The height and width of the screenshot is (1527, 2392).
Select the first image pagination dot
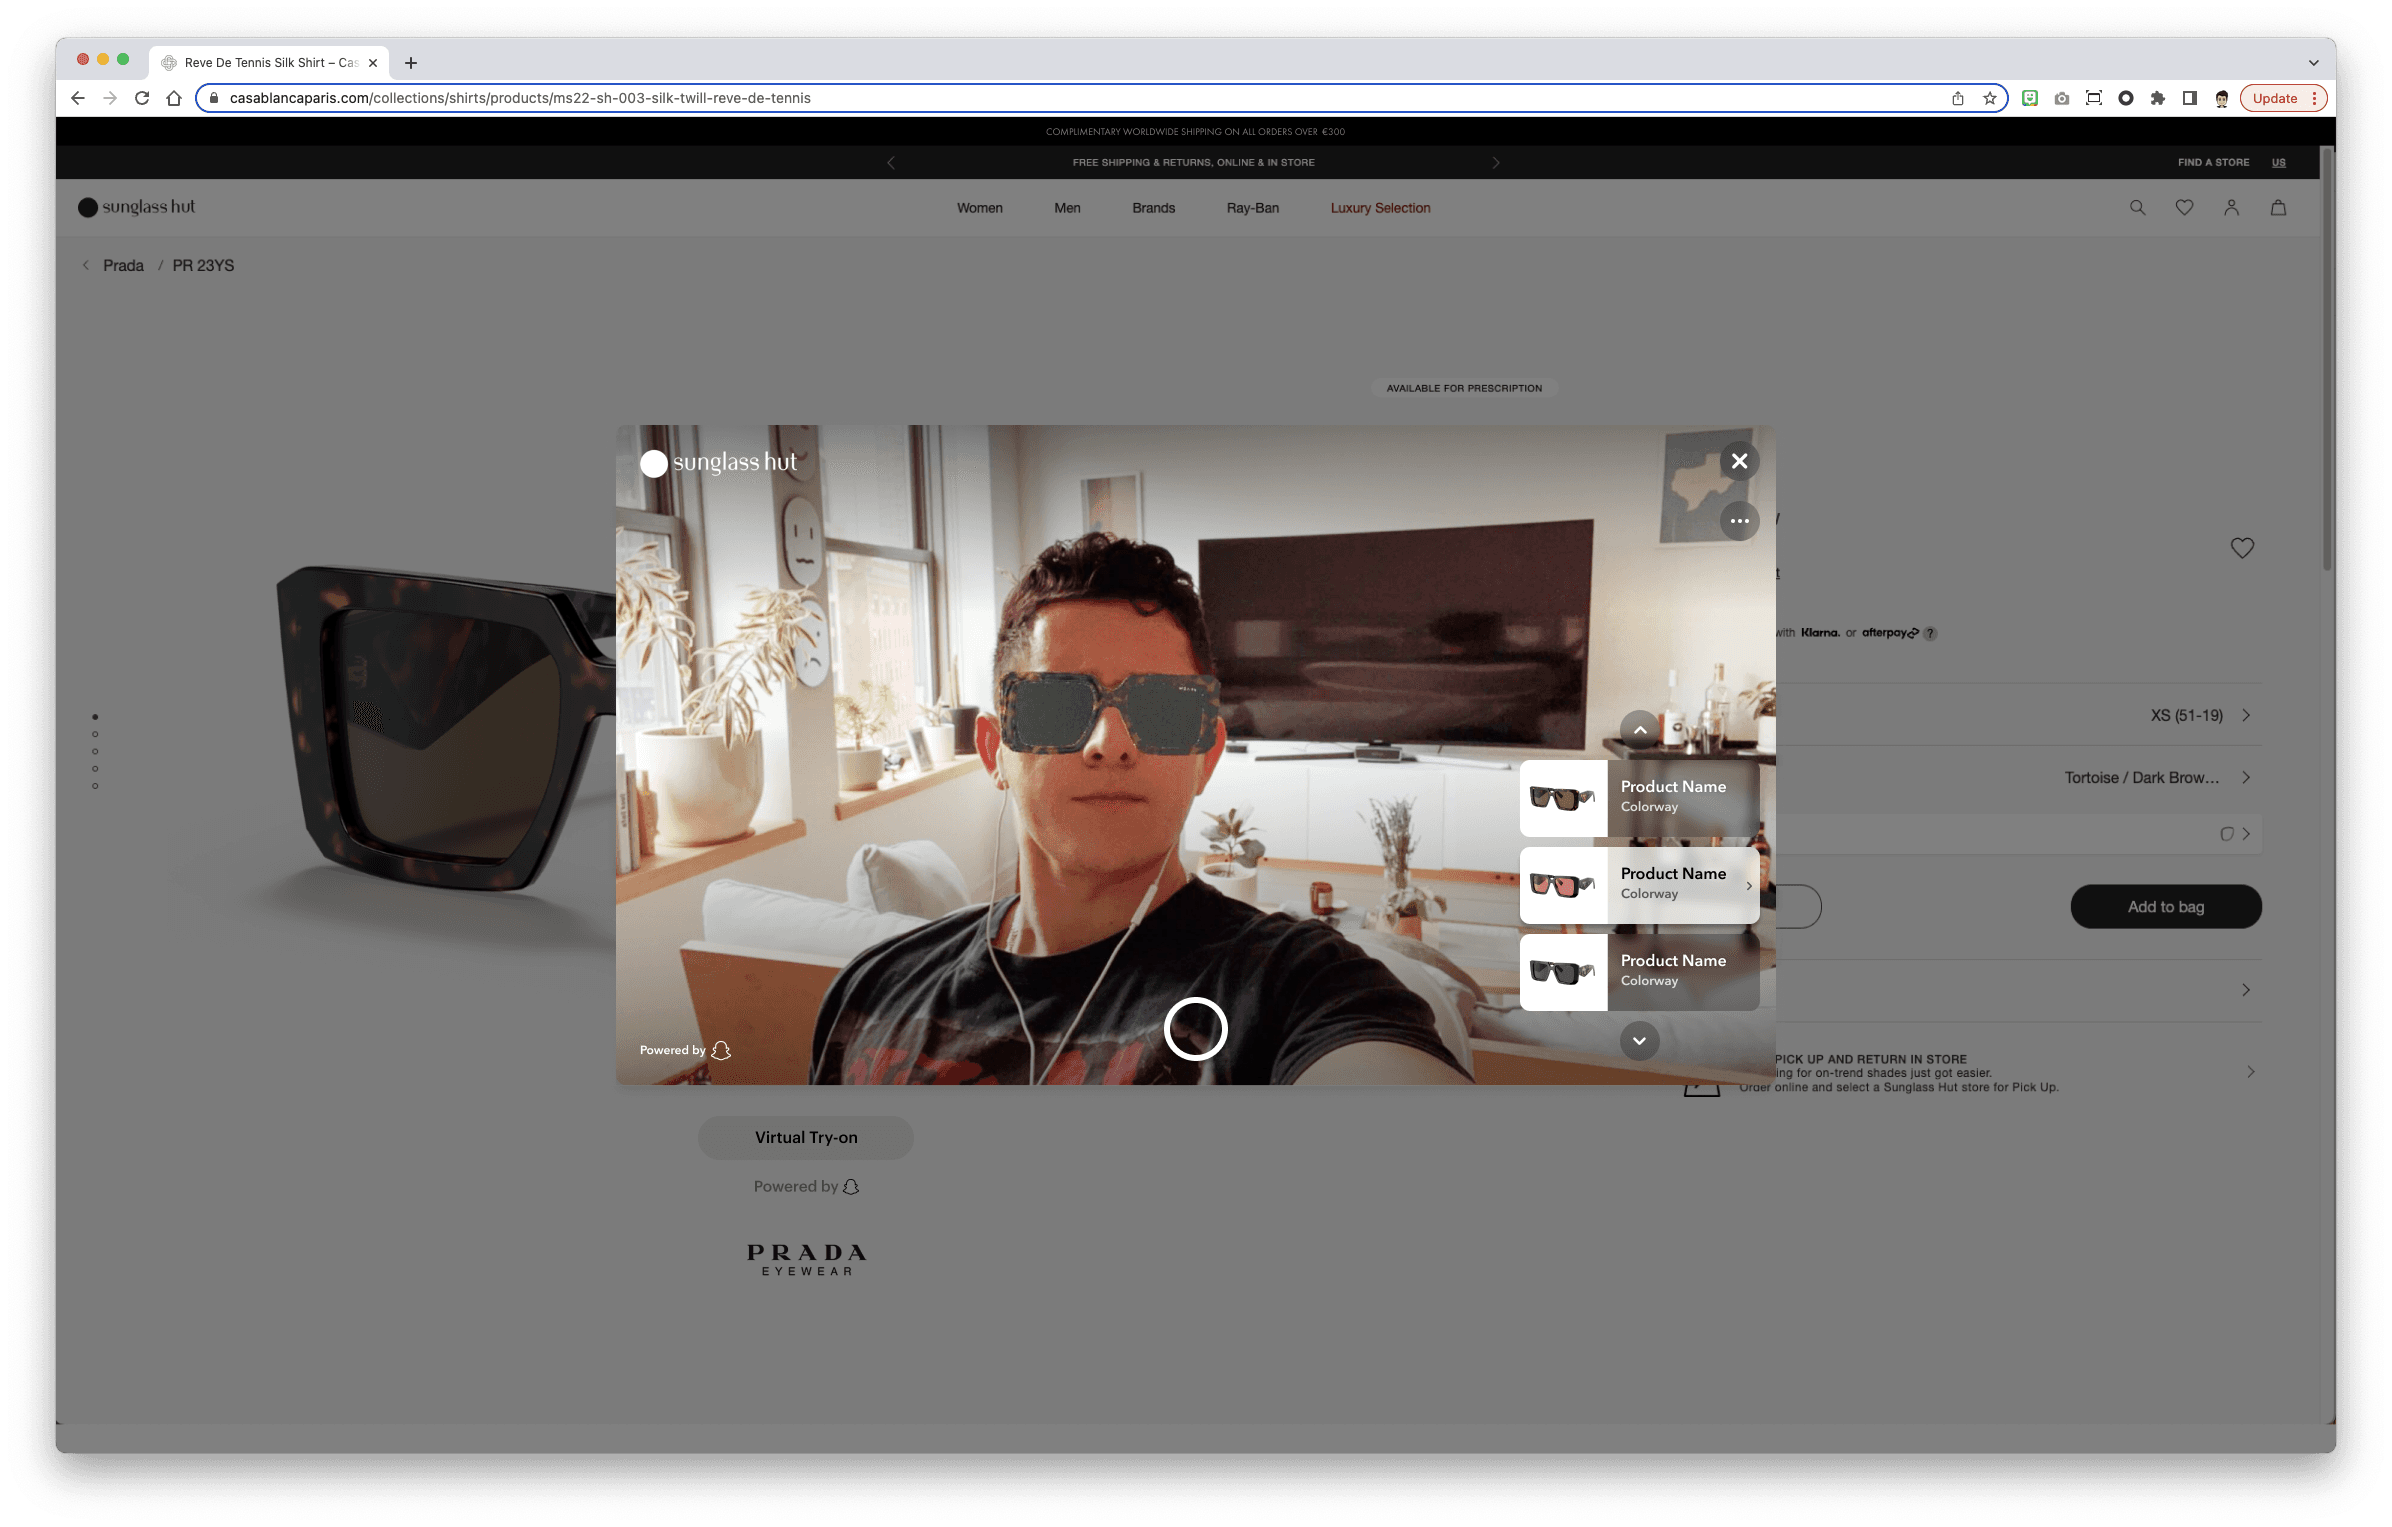[95, 717]
